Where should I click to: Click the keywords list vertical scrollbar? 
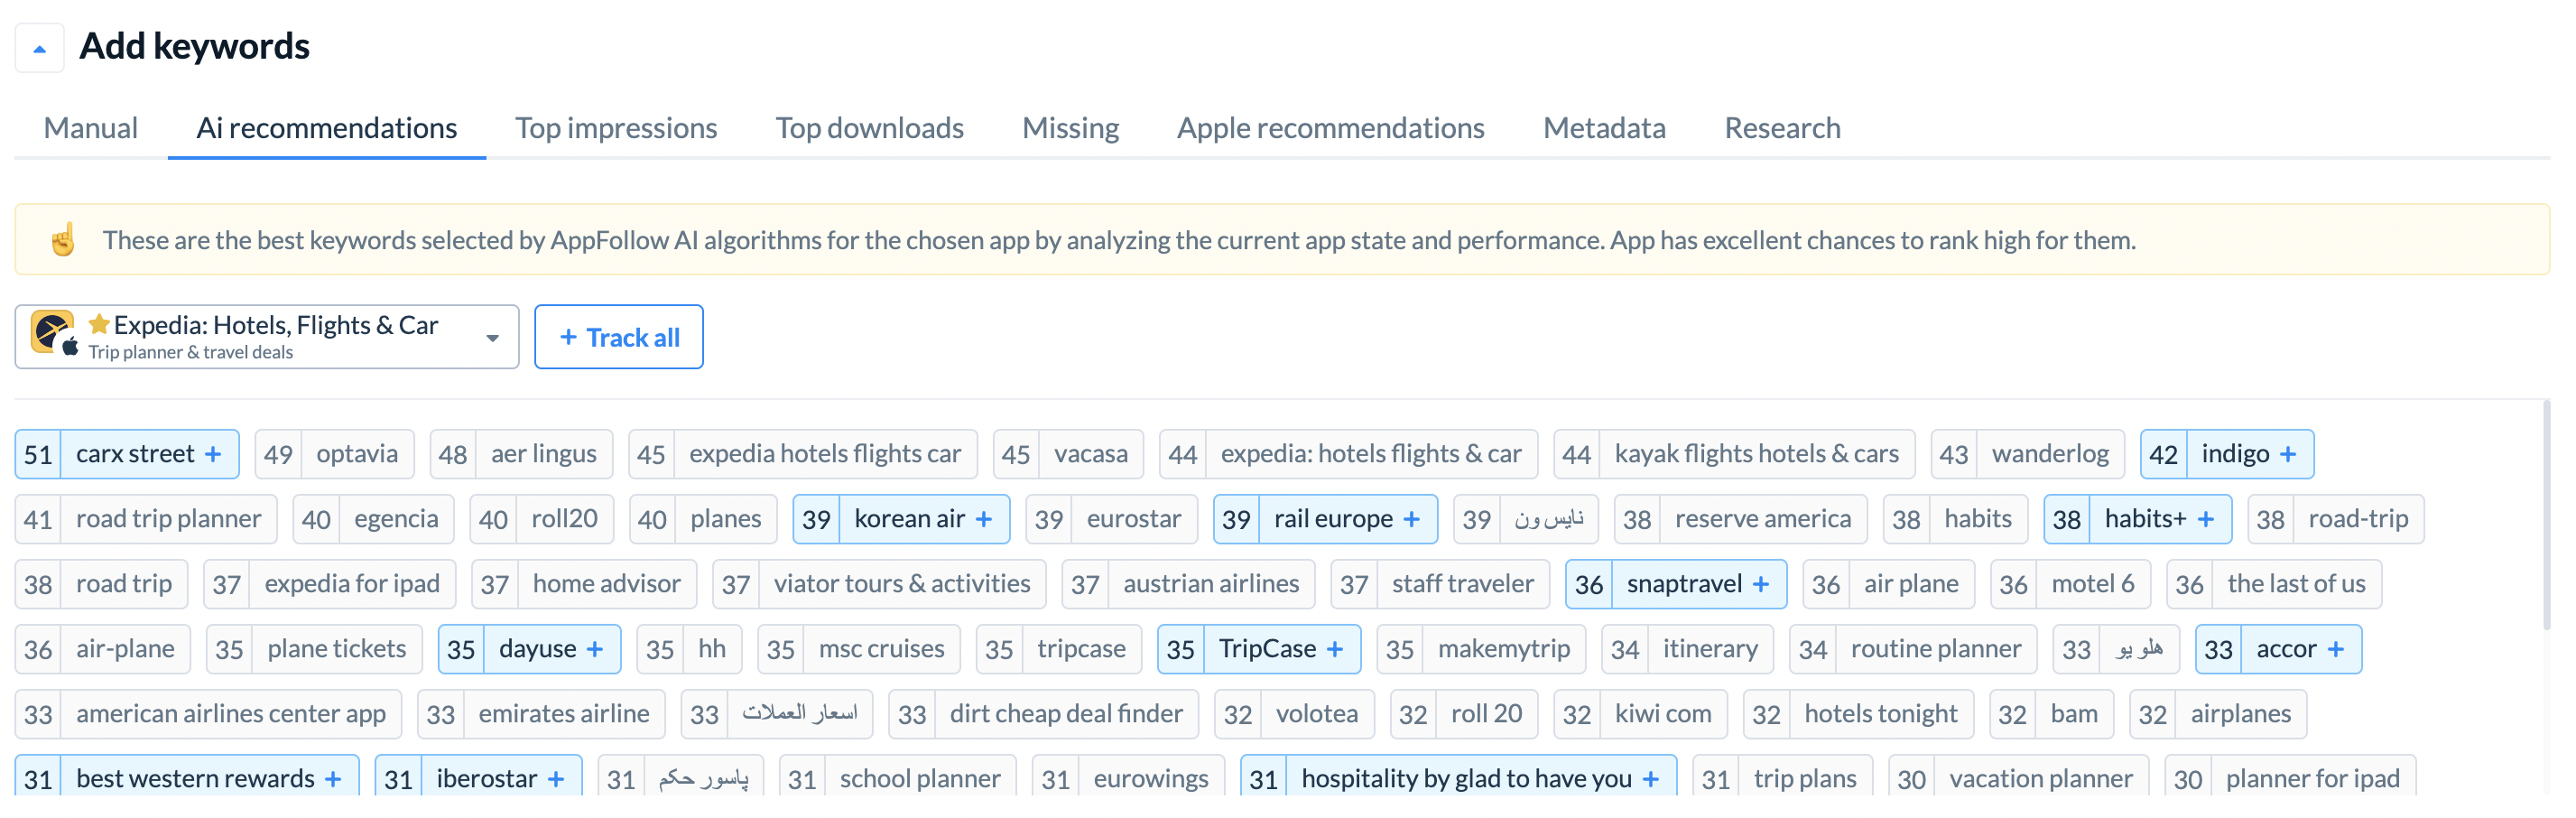[2546, 515]
